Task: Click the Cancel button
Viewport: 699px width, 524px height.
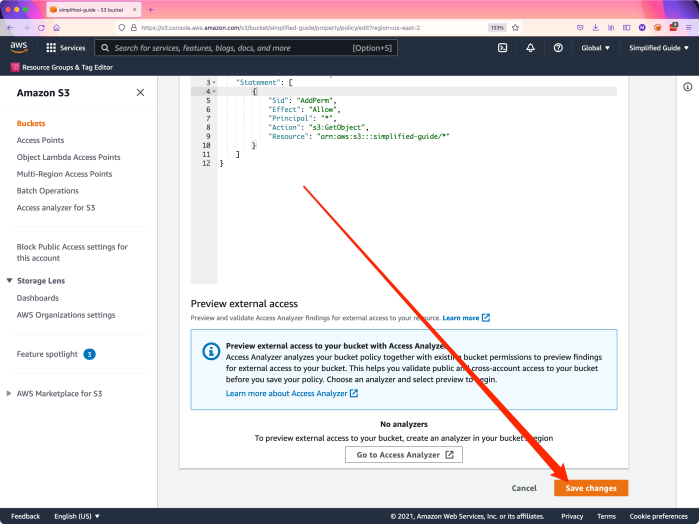Action: pyautogui.click(x=524, y=488)
